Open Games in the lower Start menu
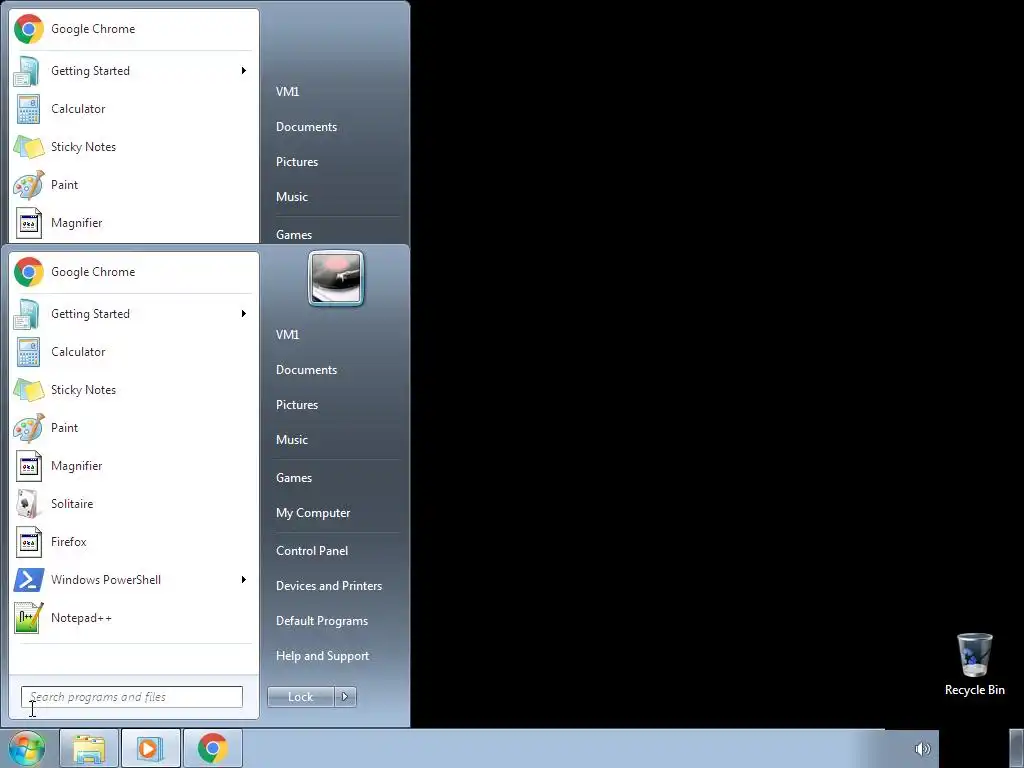Screen dimensions: 1024x768 click(x=294, y=477)
